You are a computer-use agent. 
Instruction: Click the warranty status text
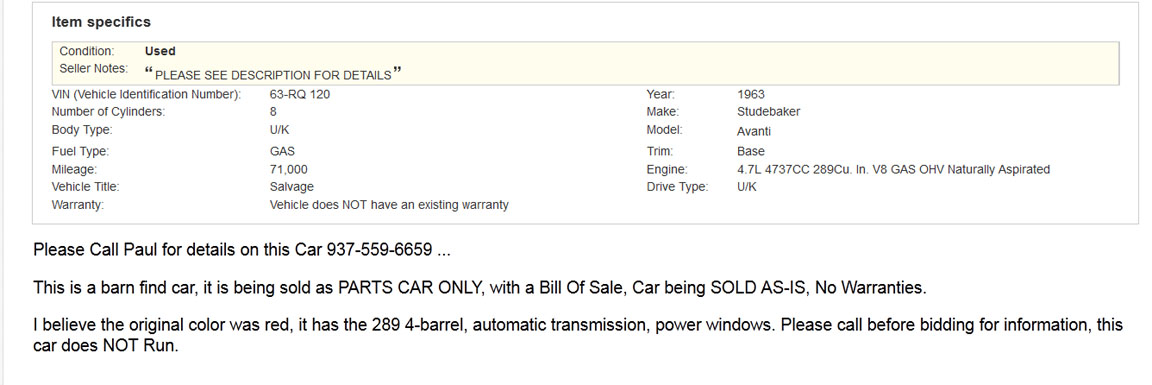[389, 205]
